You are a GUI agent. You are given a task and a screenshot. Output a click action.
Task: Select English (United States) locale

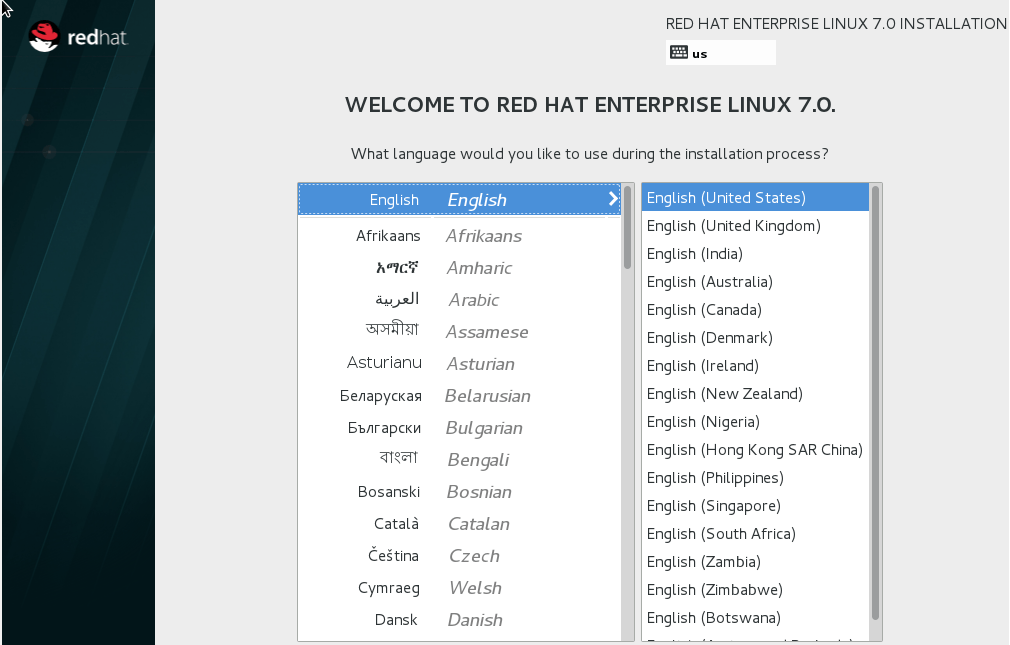(755, 197)
